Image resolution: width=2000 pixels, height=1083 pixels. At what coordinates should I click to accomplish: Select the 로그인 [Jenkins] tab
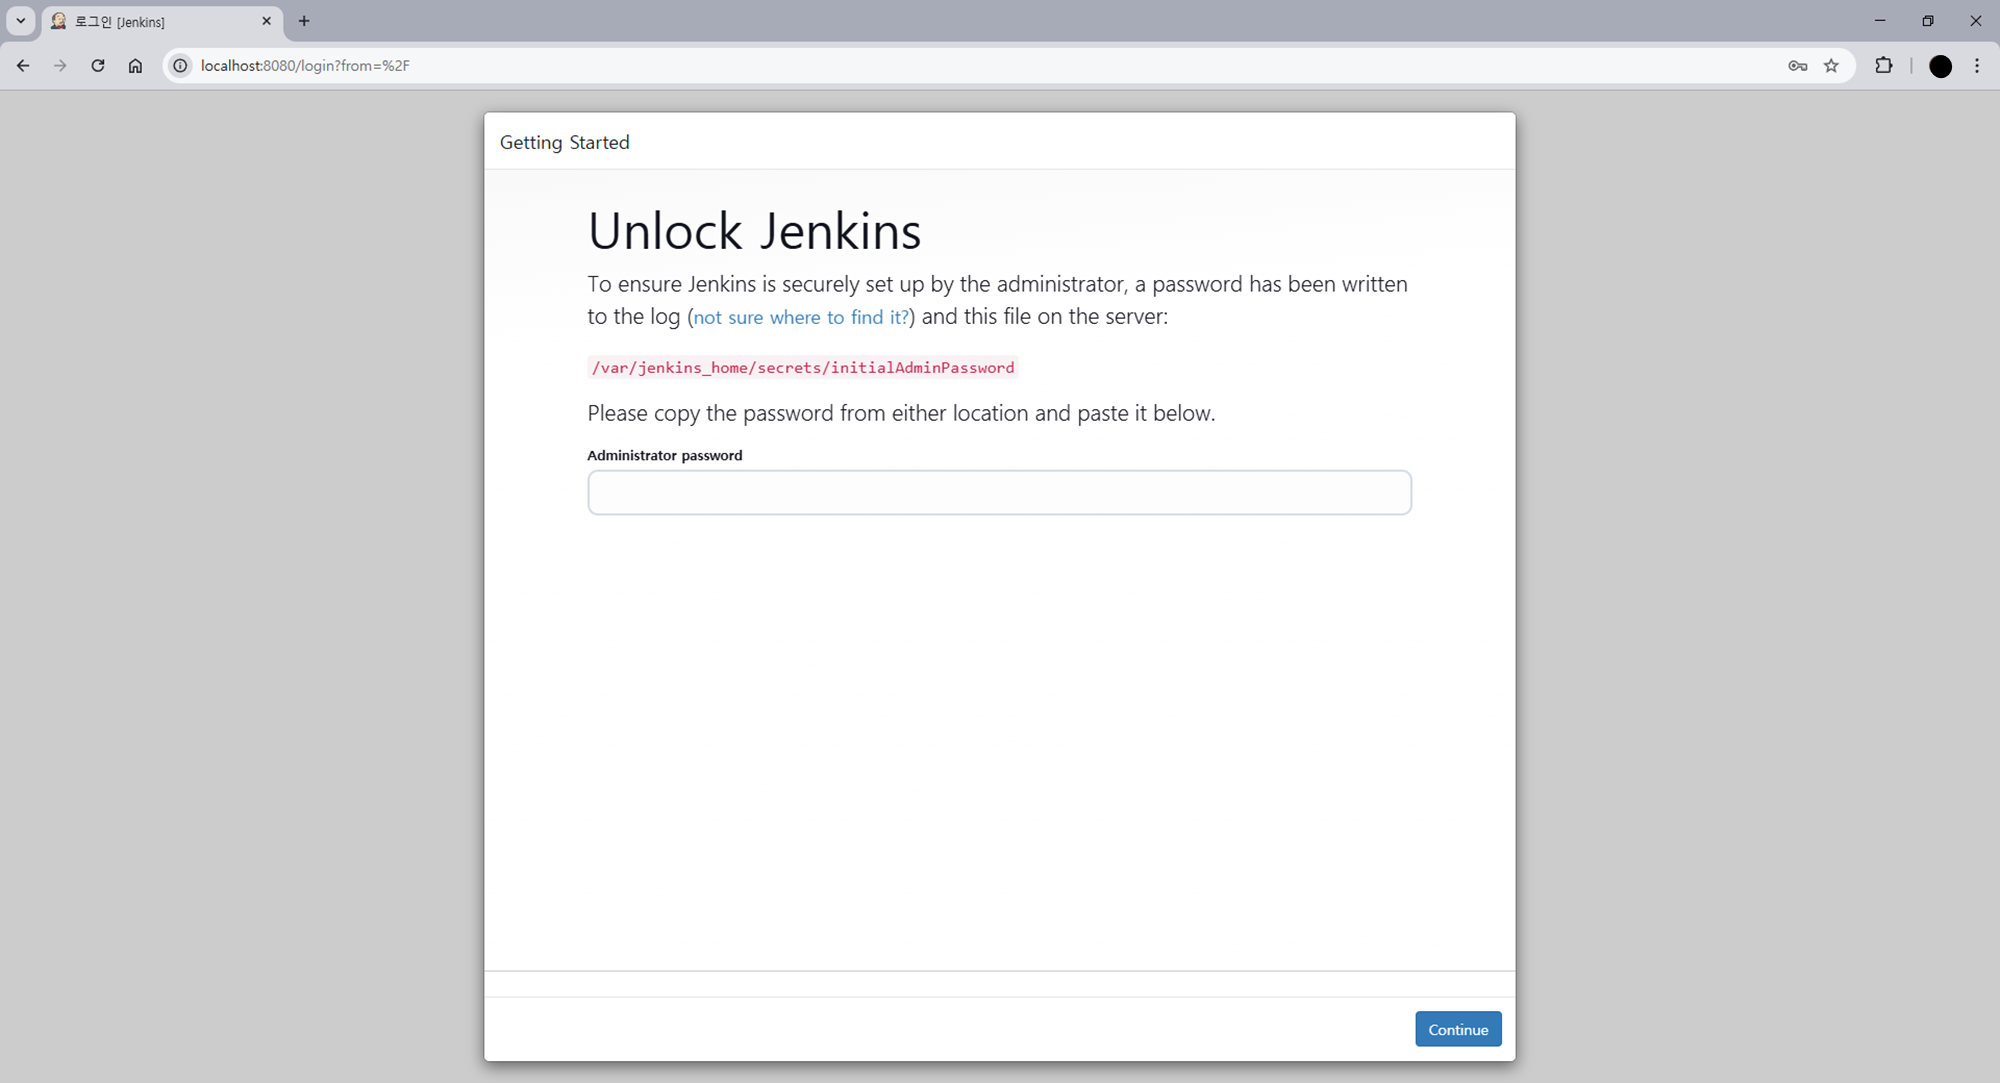[162, 22]
